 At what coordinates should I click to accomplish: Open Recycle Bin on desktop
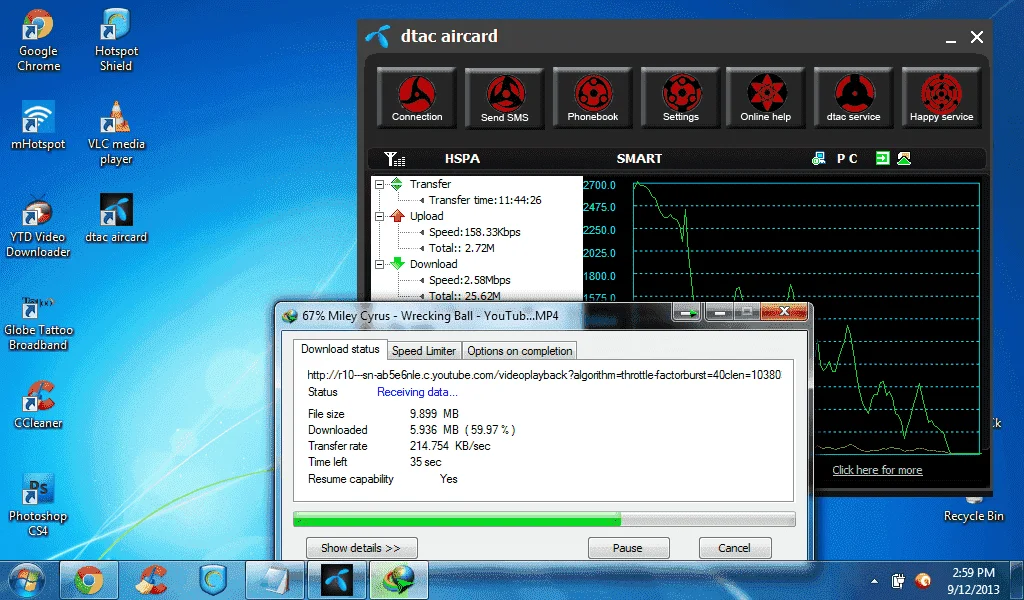pyautogui.click(x=973, y=511)
